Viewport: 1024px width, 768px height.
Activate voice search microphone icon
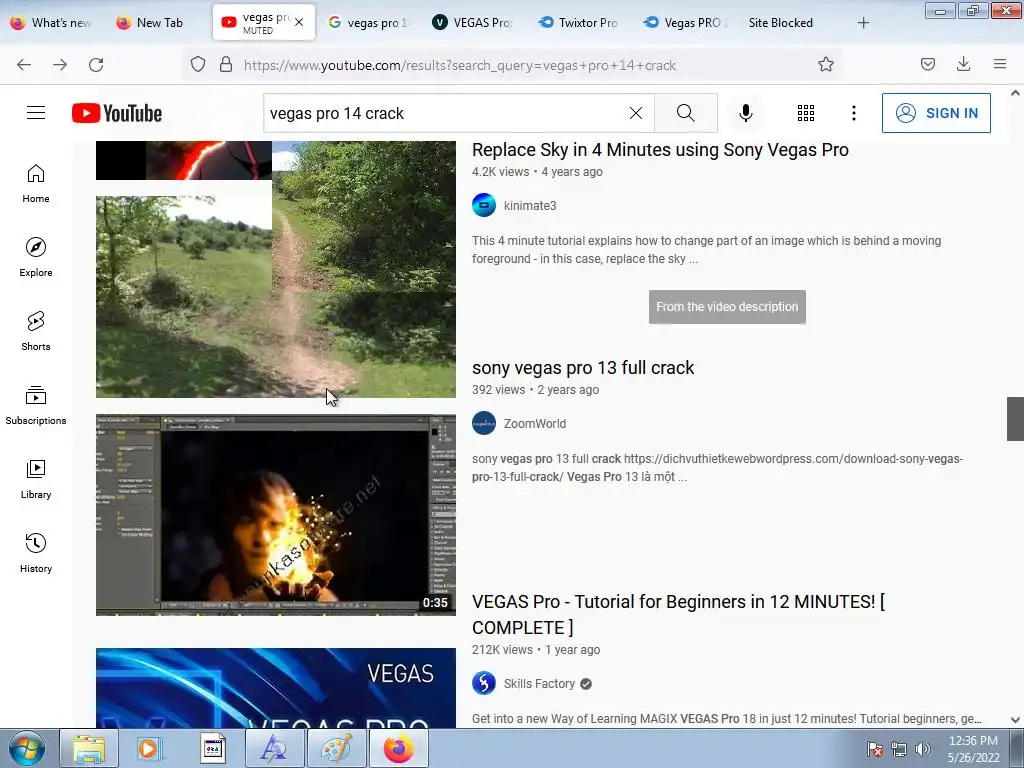(746, 113)
